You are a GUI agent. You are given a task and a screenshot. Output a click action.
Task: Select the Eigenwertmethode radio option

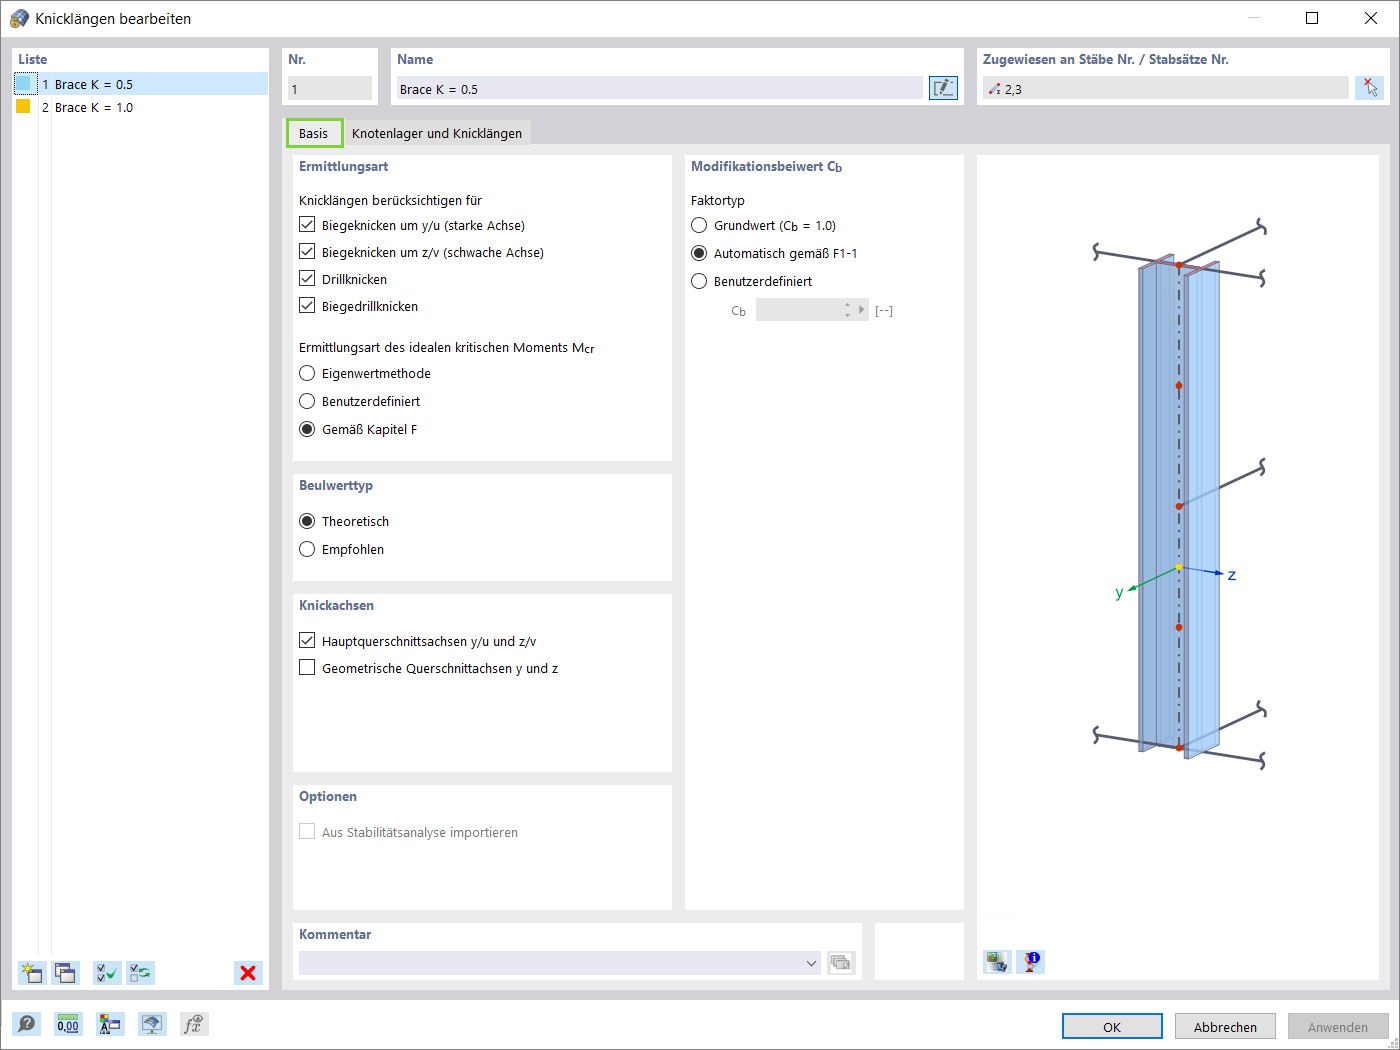point(307,373)
